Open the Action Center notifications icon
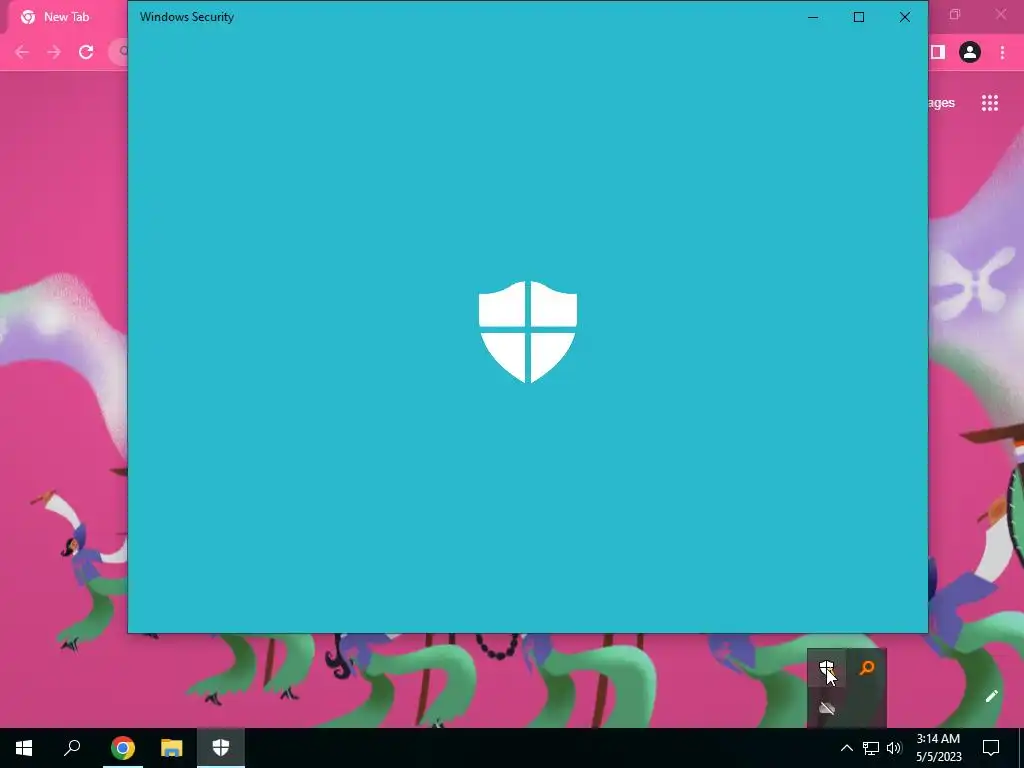 click(991, 748)
